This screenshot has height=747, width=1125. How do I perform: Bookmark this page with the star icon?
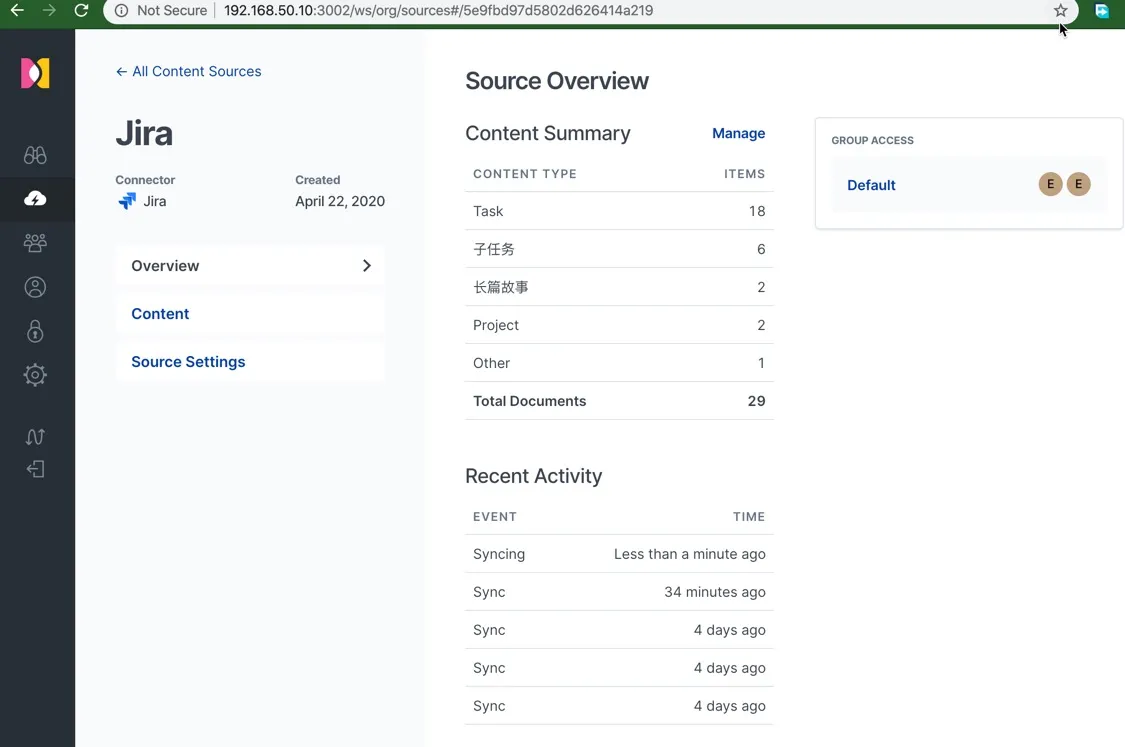(x=1060, y=11)
